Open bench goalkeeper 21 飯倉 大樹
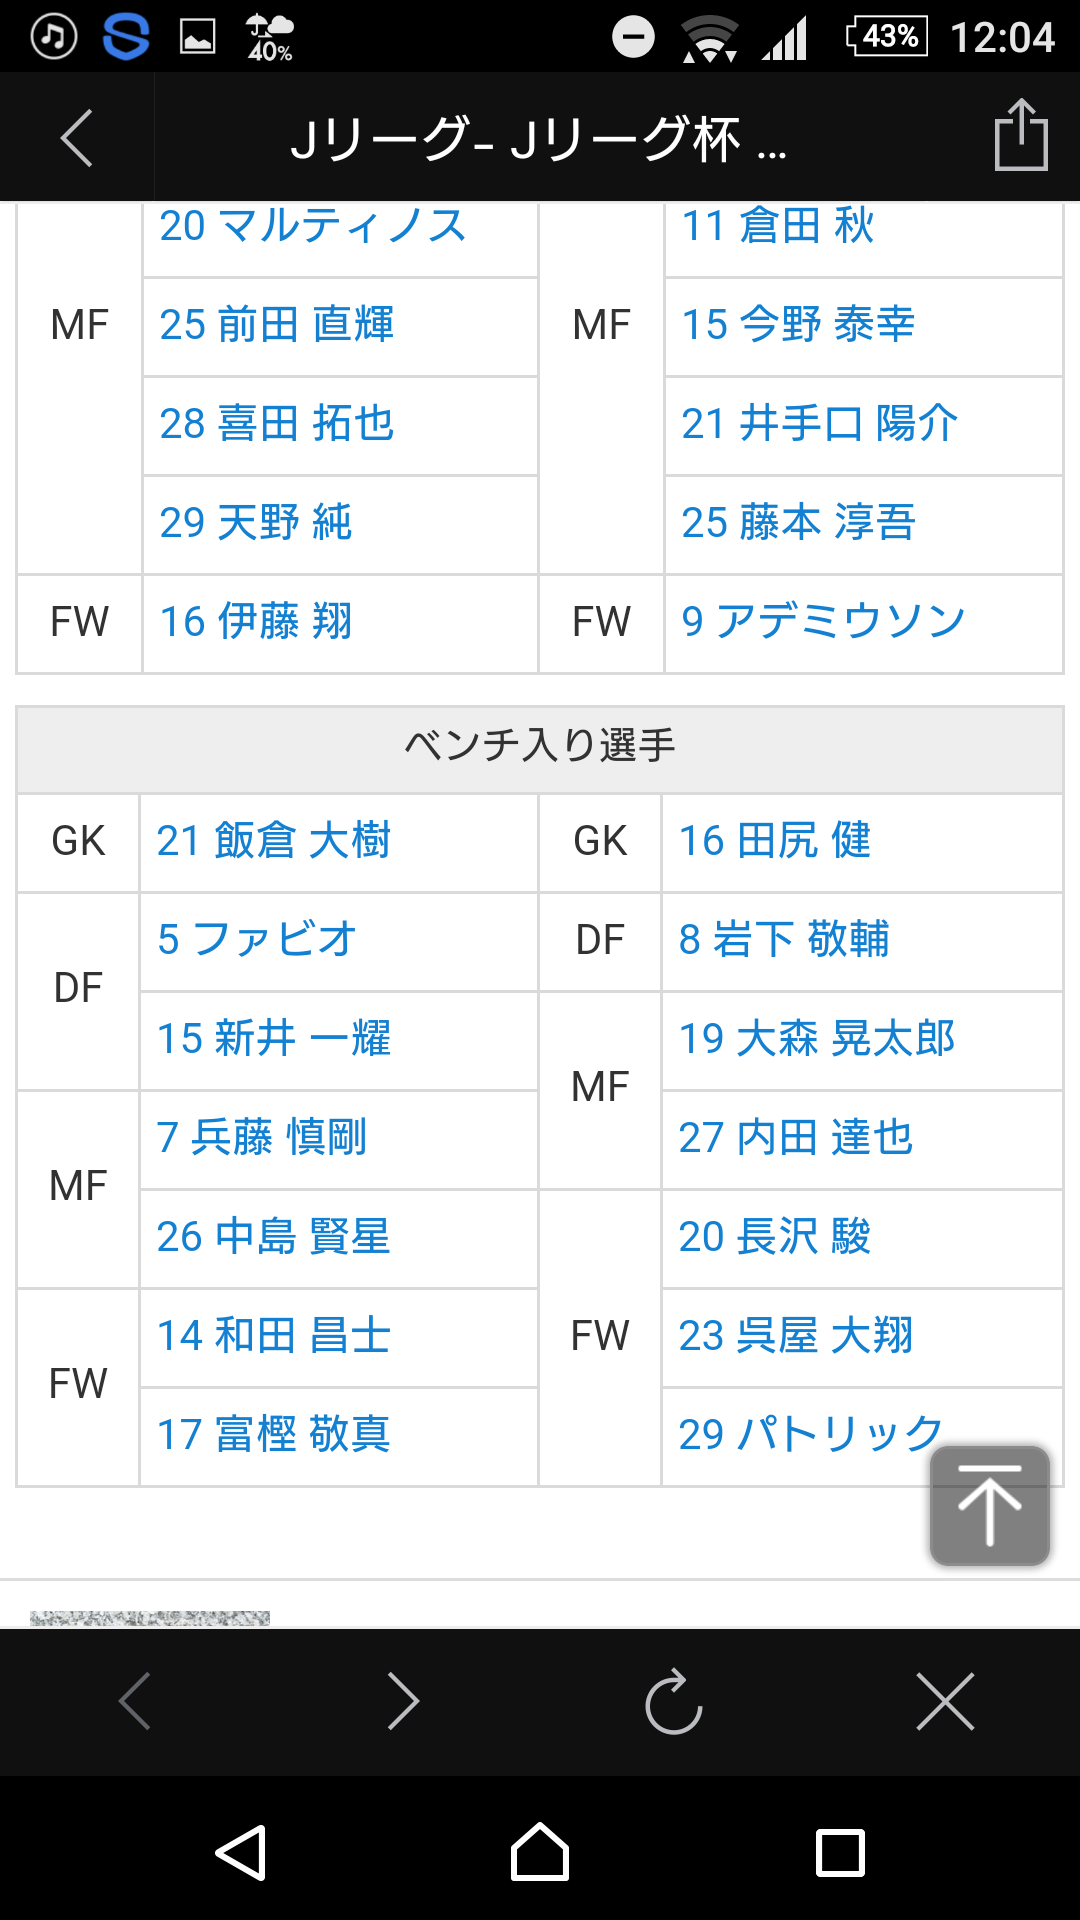This screenshot has height=1920, width=1080. point(273,841)
